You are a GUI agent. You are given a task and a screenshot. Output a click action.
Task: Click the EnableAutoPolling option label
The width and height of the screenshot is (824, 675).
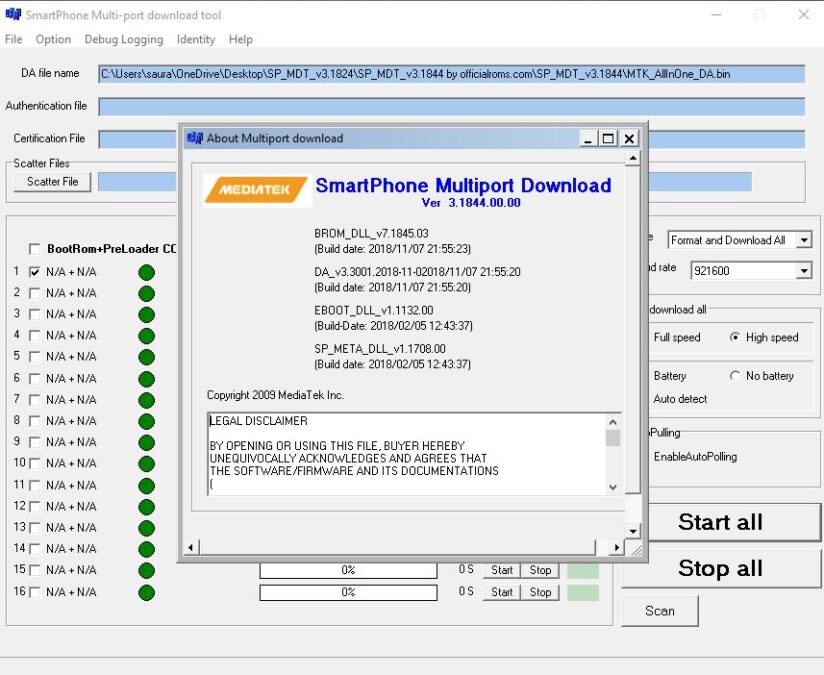(x=695, y=457)
